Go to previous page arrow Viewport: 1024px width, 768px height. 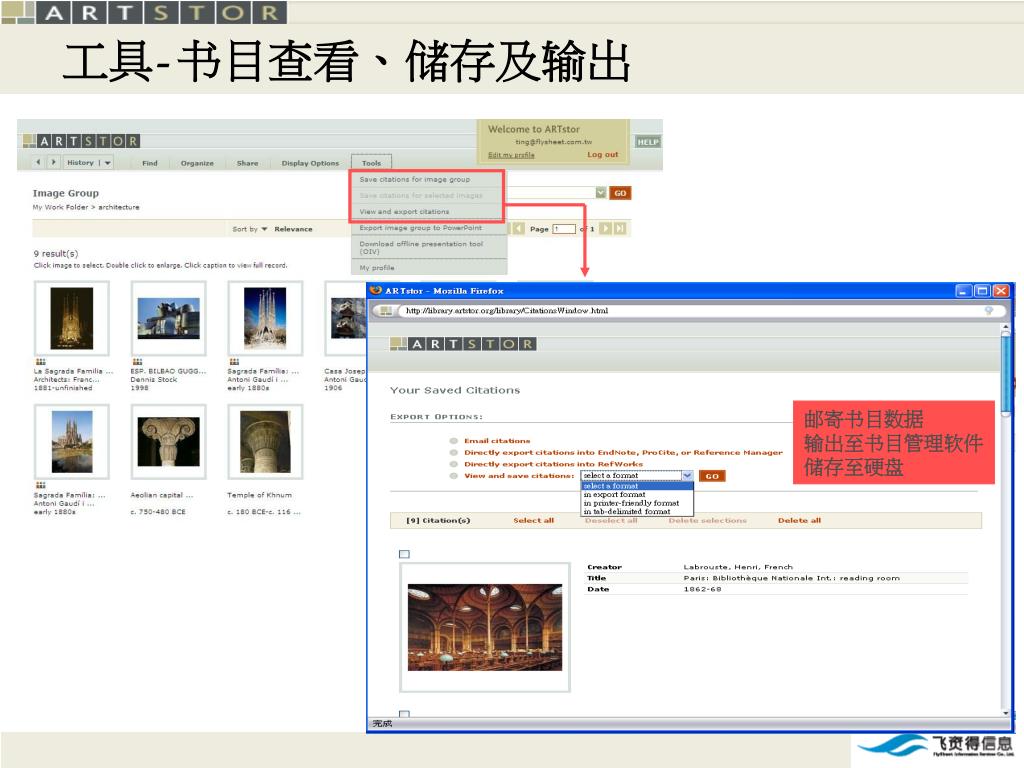tap(519, 229)
